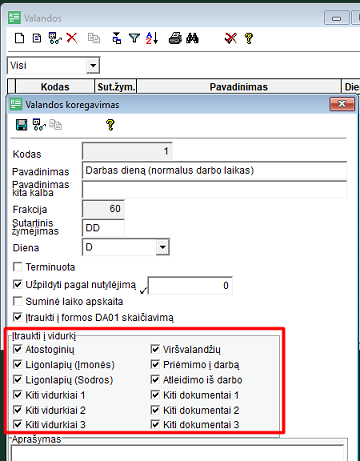The width and height of the screenshot is (360, 461).
Task: Uncheck Ligonlapių (Įmonės) checkbox
Action: tap(17, 364)
